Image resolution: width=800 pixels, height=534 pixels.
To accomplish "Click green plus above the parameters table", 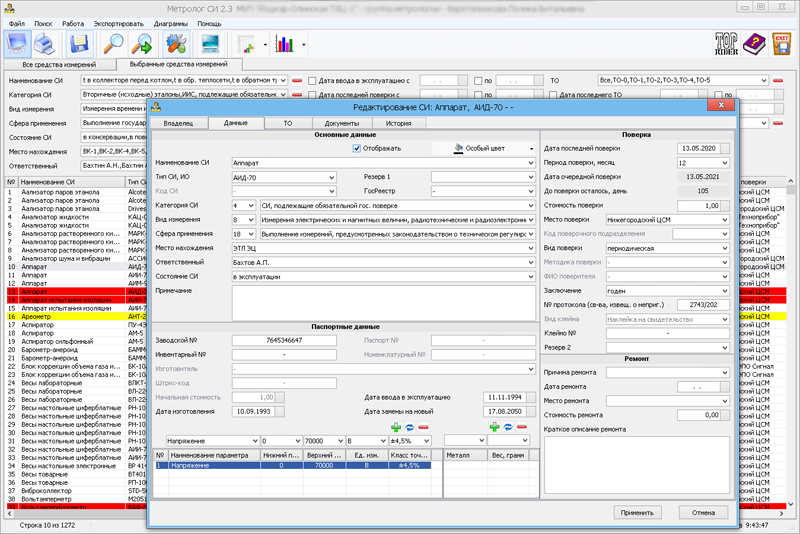I will [395, 427].
